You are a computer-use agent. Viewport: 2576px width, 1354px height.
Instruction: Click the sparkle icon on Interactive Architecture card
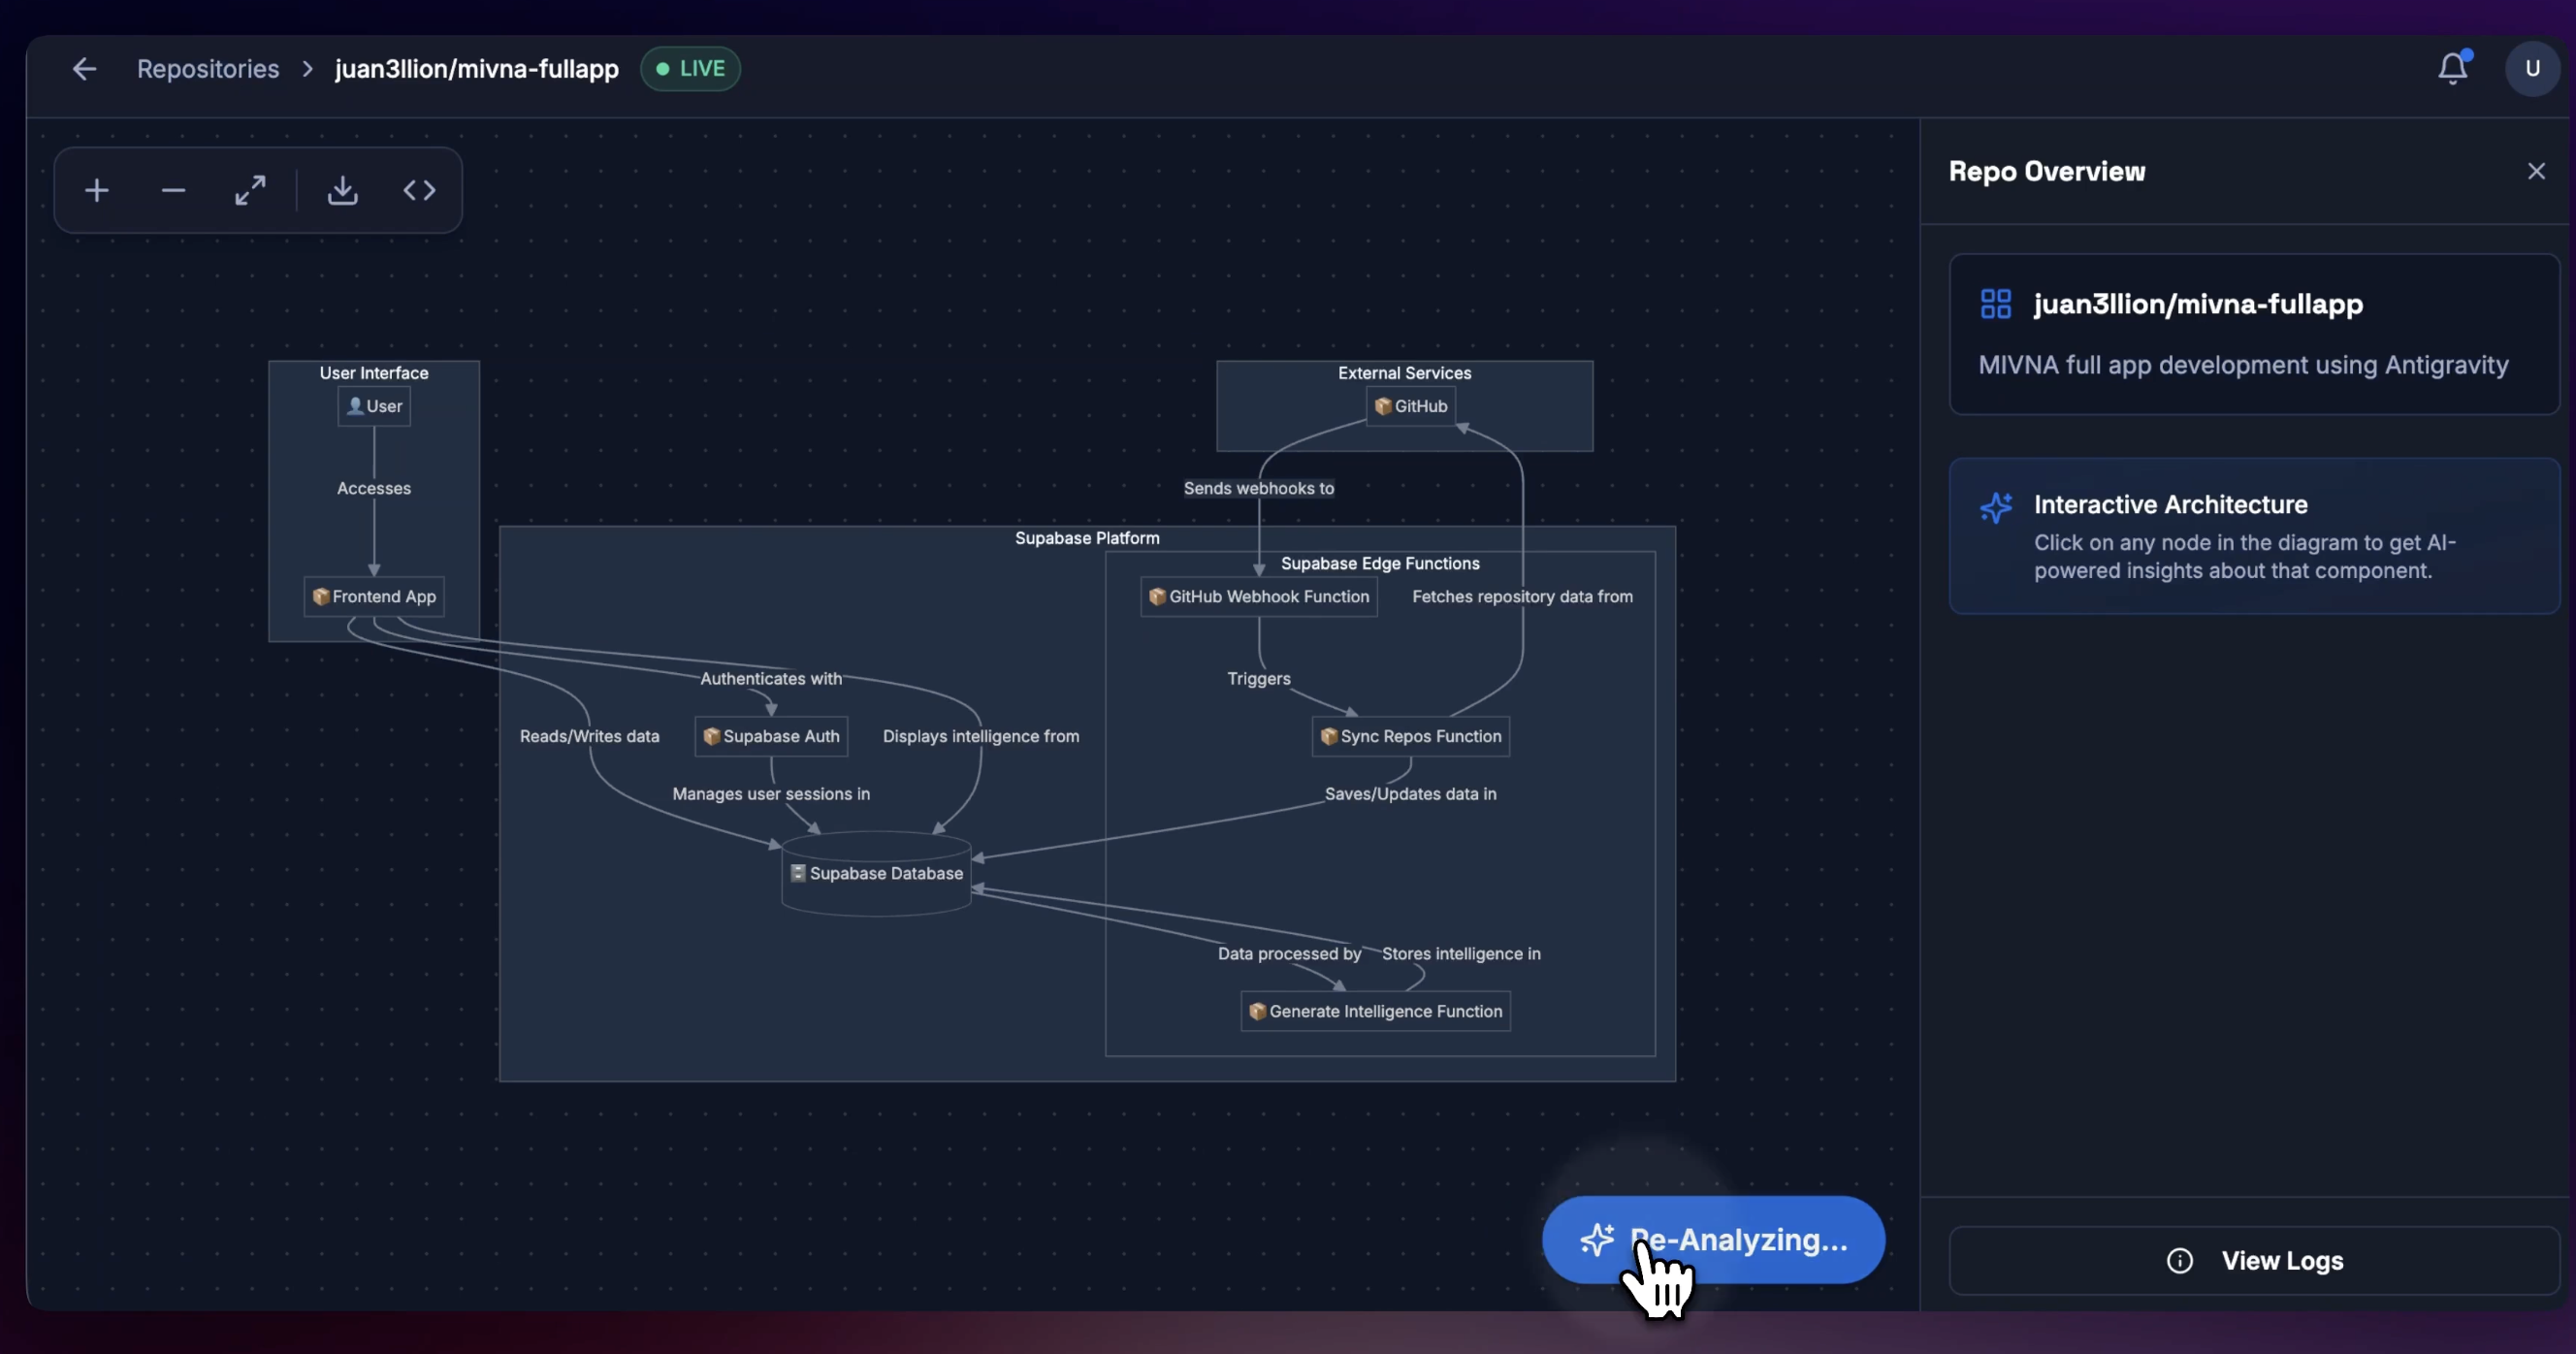pos(1996,508)
